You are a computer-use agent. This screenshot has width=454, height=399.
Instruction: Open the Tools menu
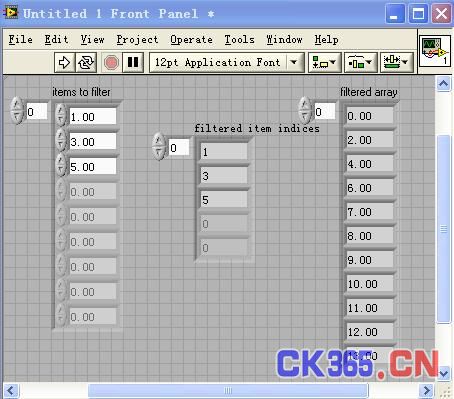pos(239,40)
